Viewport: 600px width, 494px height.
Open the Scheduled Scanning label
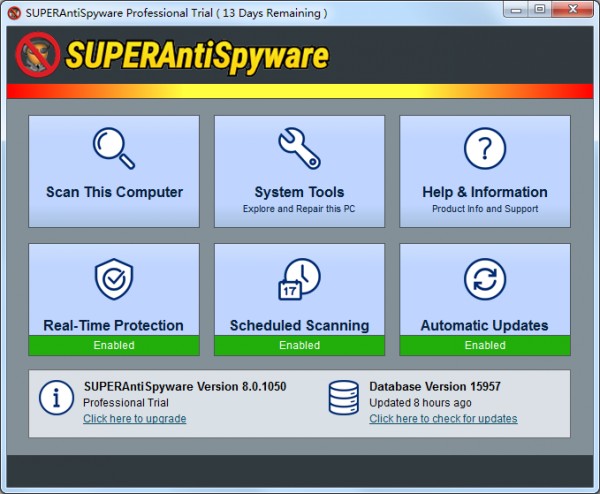[x=299, y=326]
